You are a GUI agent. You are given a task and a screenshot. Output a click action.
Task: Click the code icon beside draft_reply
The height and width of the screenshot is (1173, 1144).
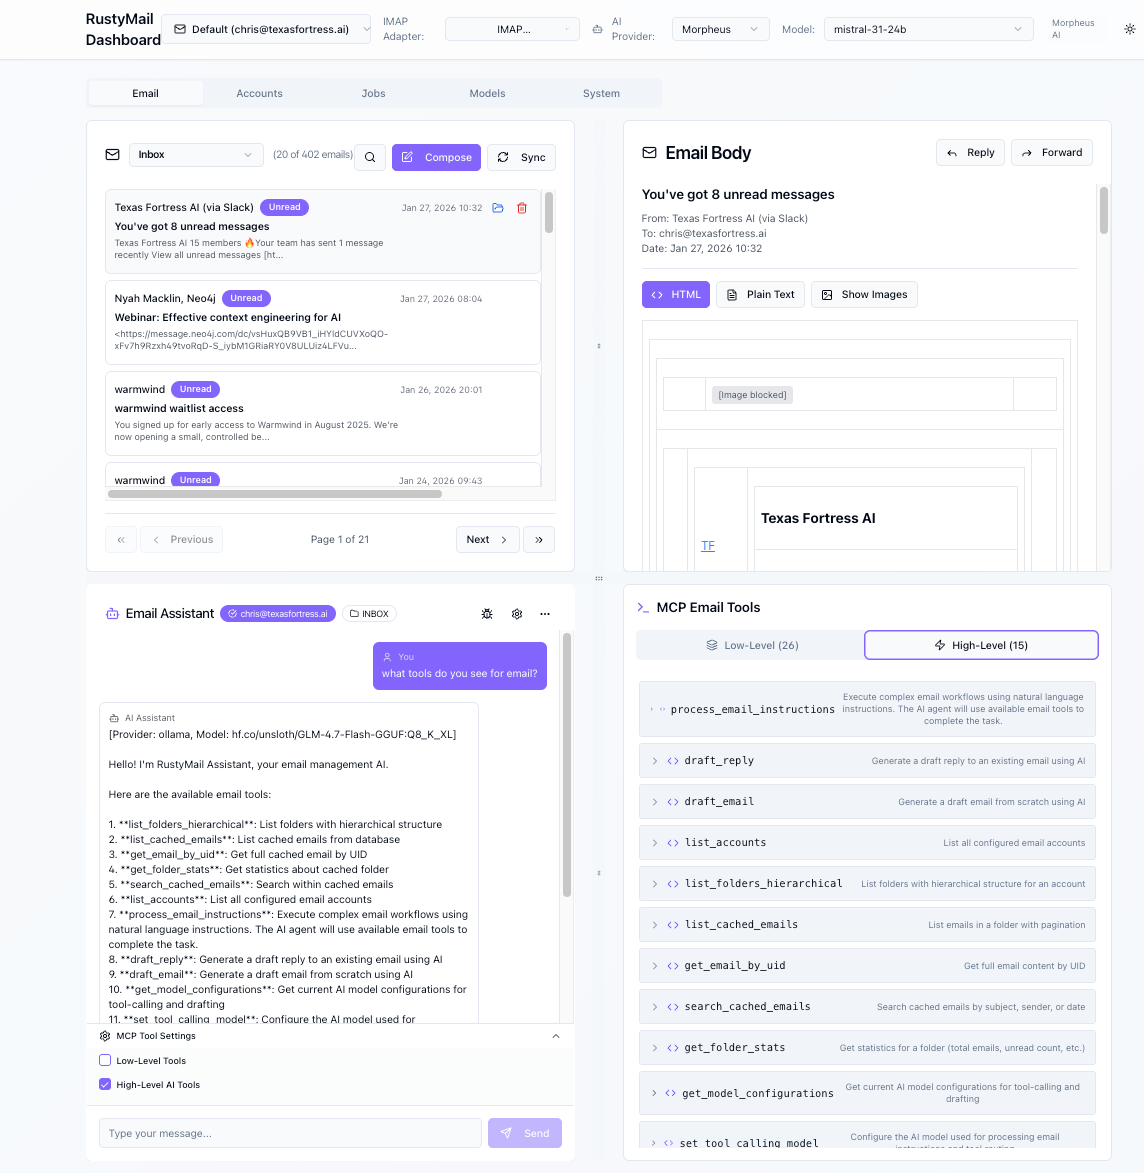(x=673, y=761)
